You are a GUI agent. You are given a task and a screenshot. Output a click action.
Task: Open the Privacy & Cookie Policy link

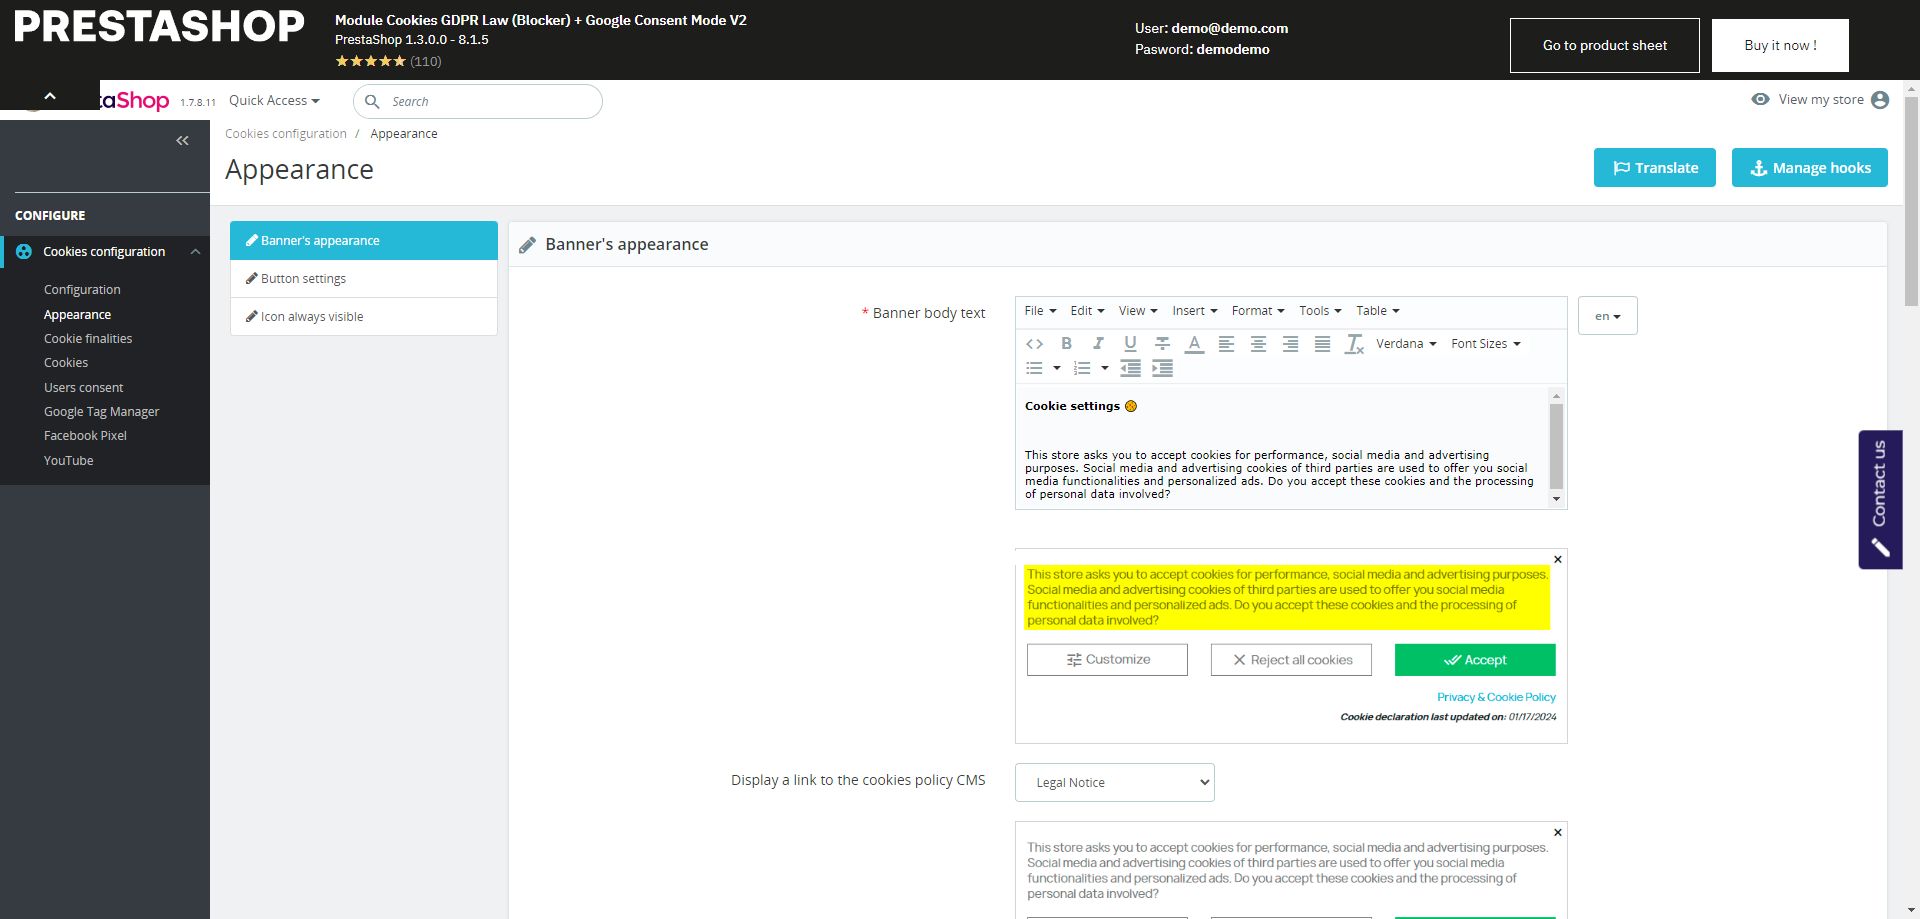tap(1496, 697)
